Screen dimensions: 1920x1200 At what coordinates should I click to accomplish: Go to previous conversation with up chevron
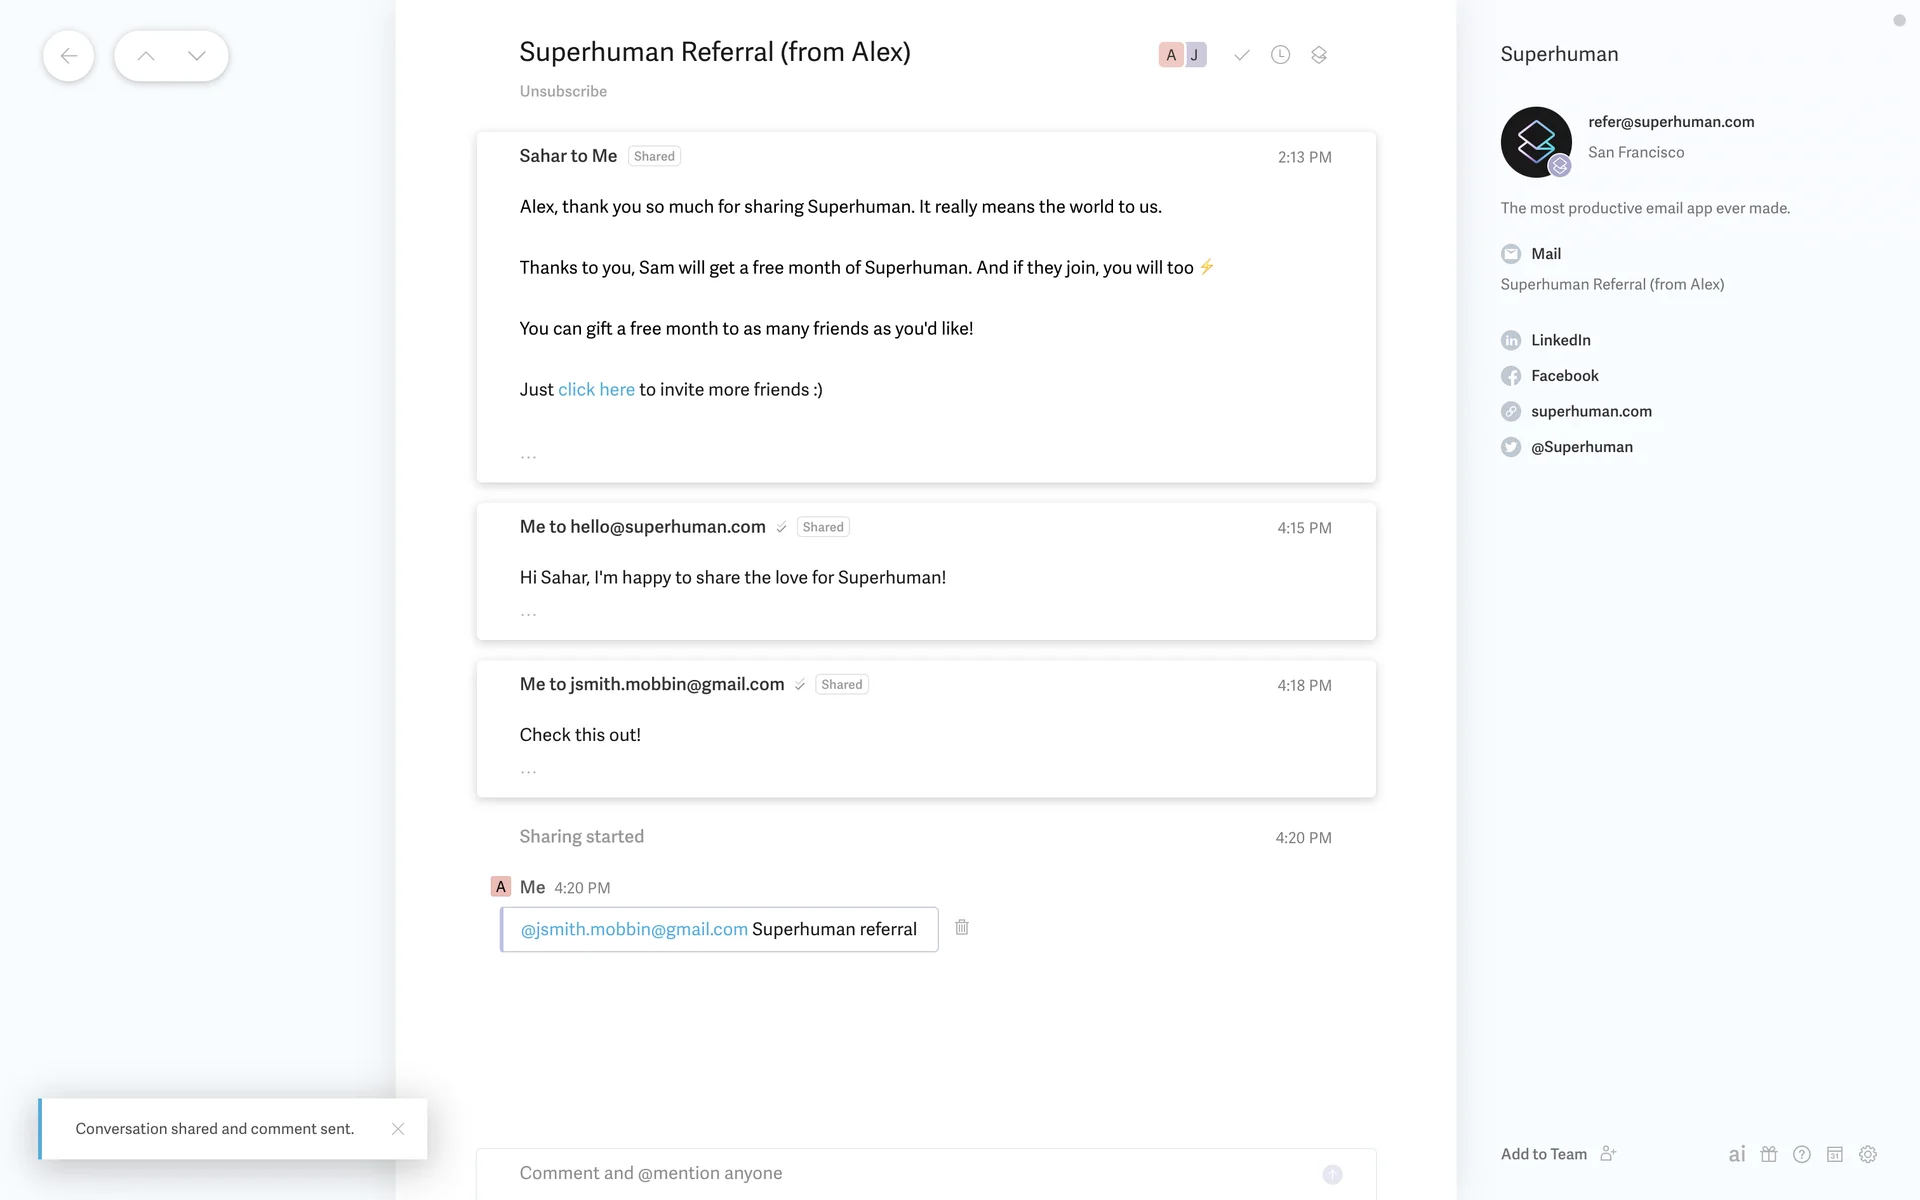146,56
